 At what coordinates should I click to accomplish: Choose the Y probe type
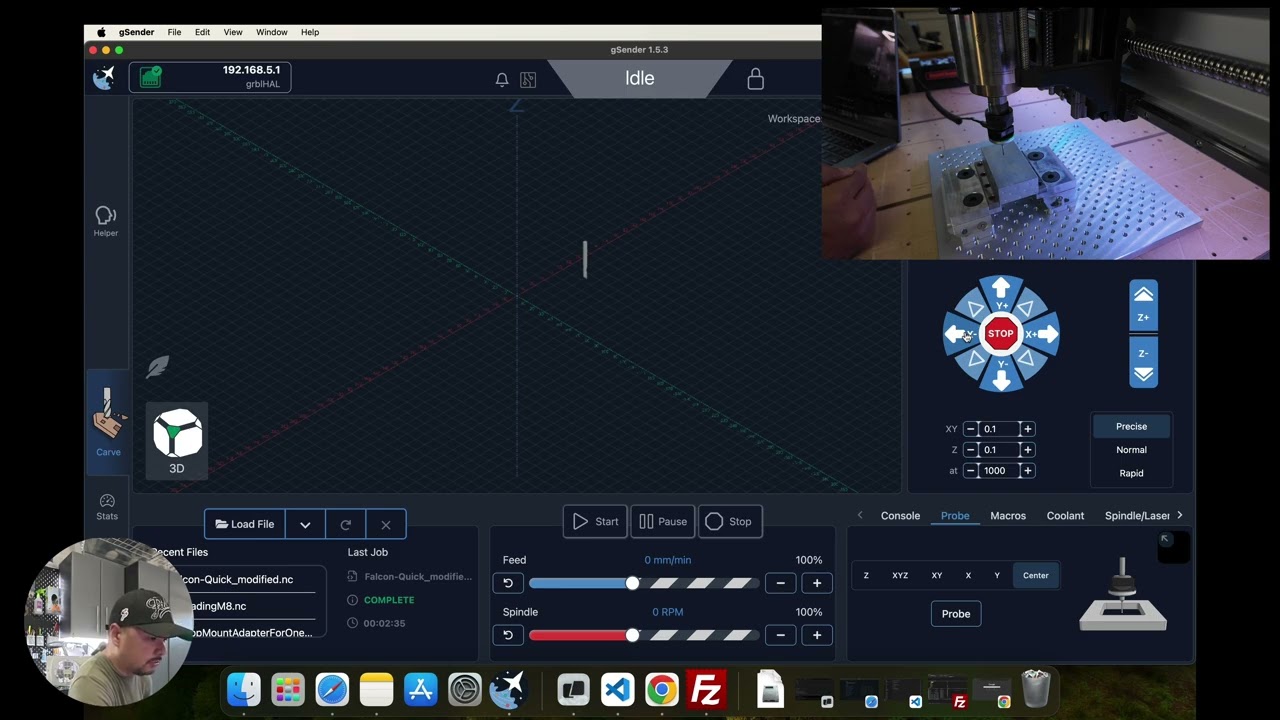(x=997, y=575)
